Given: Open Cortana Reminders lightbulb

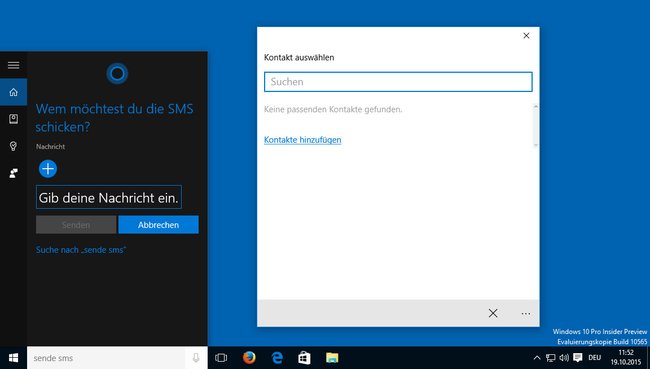Looking at the screenshot, I should [x=13, y=146].
